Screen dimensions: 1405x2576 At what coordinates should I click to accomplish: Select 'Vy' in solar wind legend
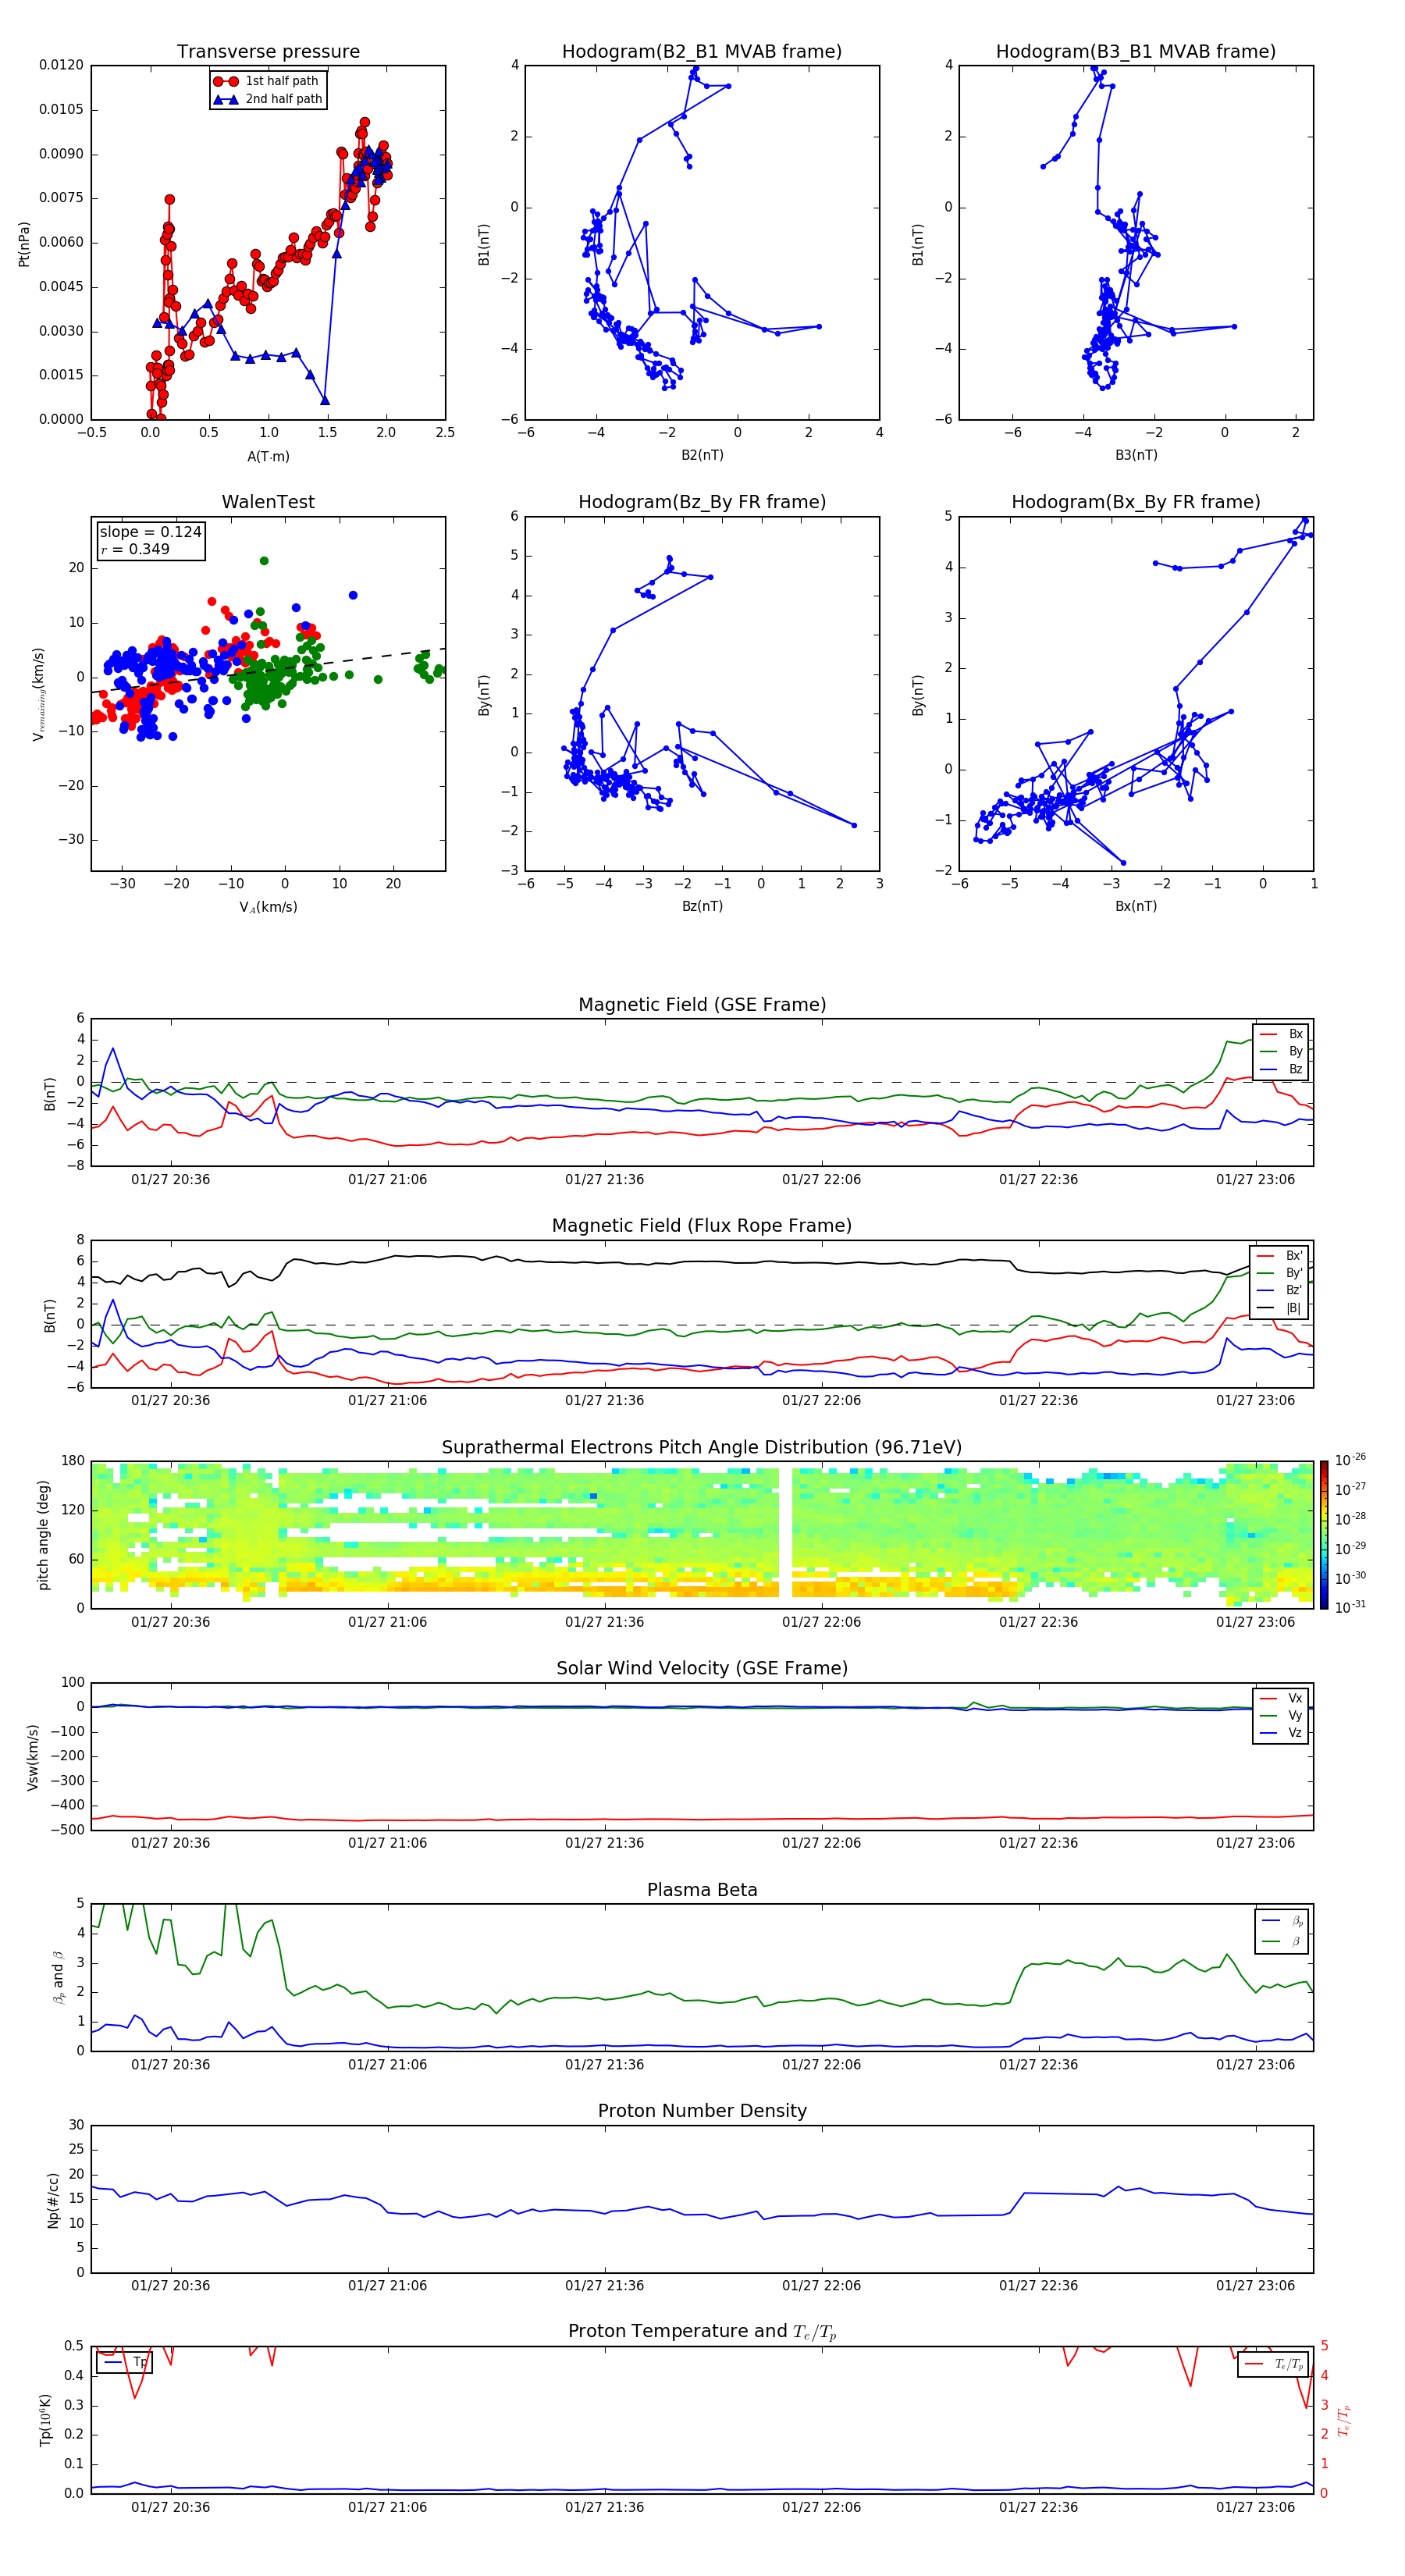coord(1281,1715)
